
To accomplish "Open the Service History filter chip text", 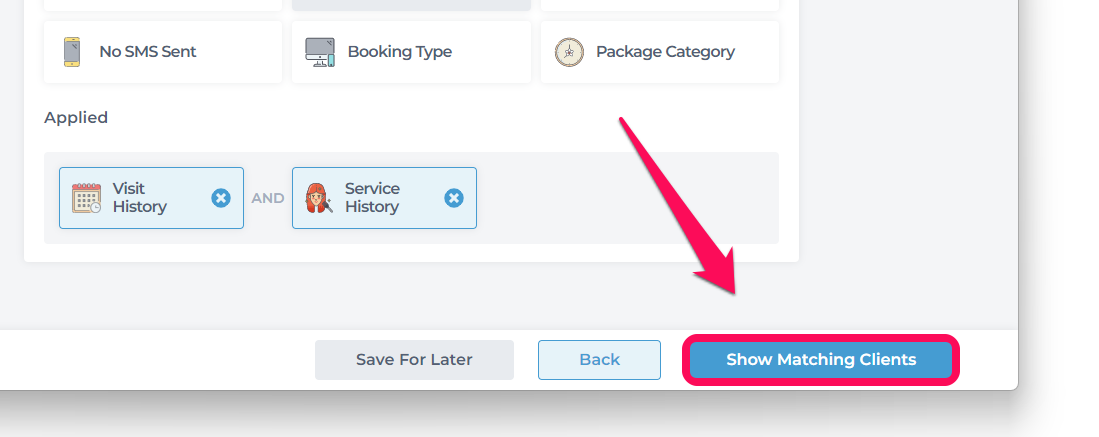I will point(372,198).
